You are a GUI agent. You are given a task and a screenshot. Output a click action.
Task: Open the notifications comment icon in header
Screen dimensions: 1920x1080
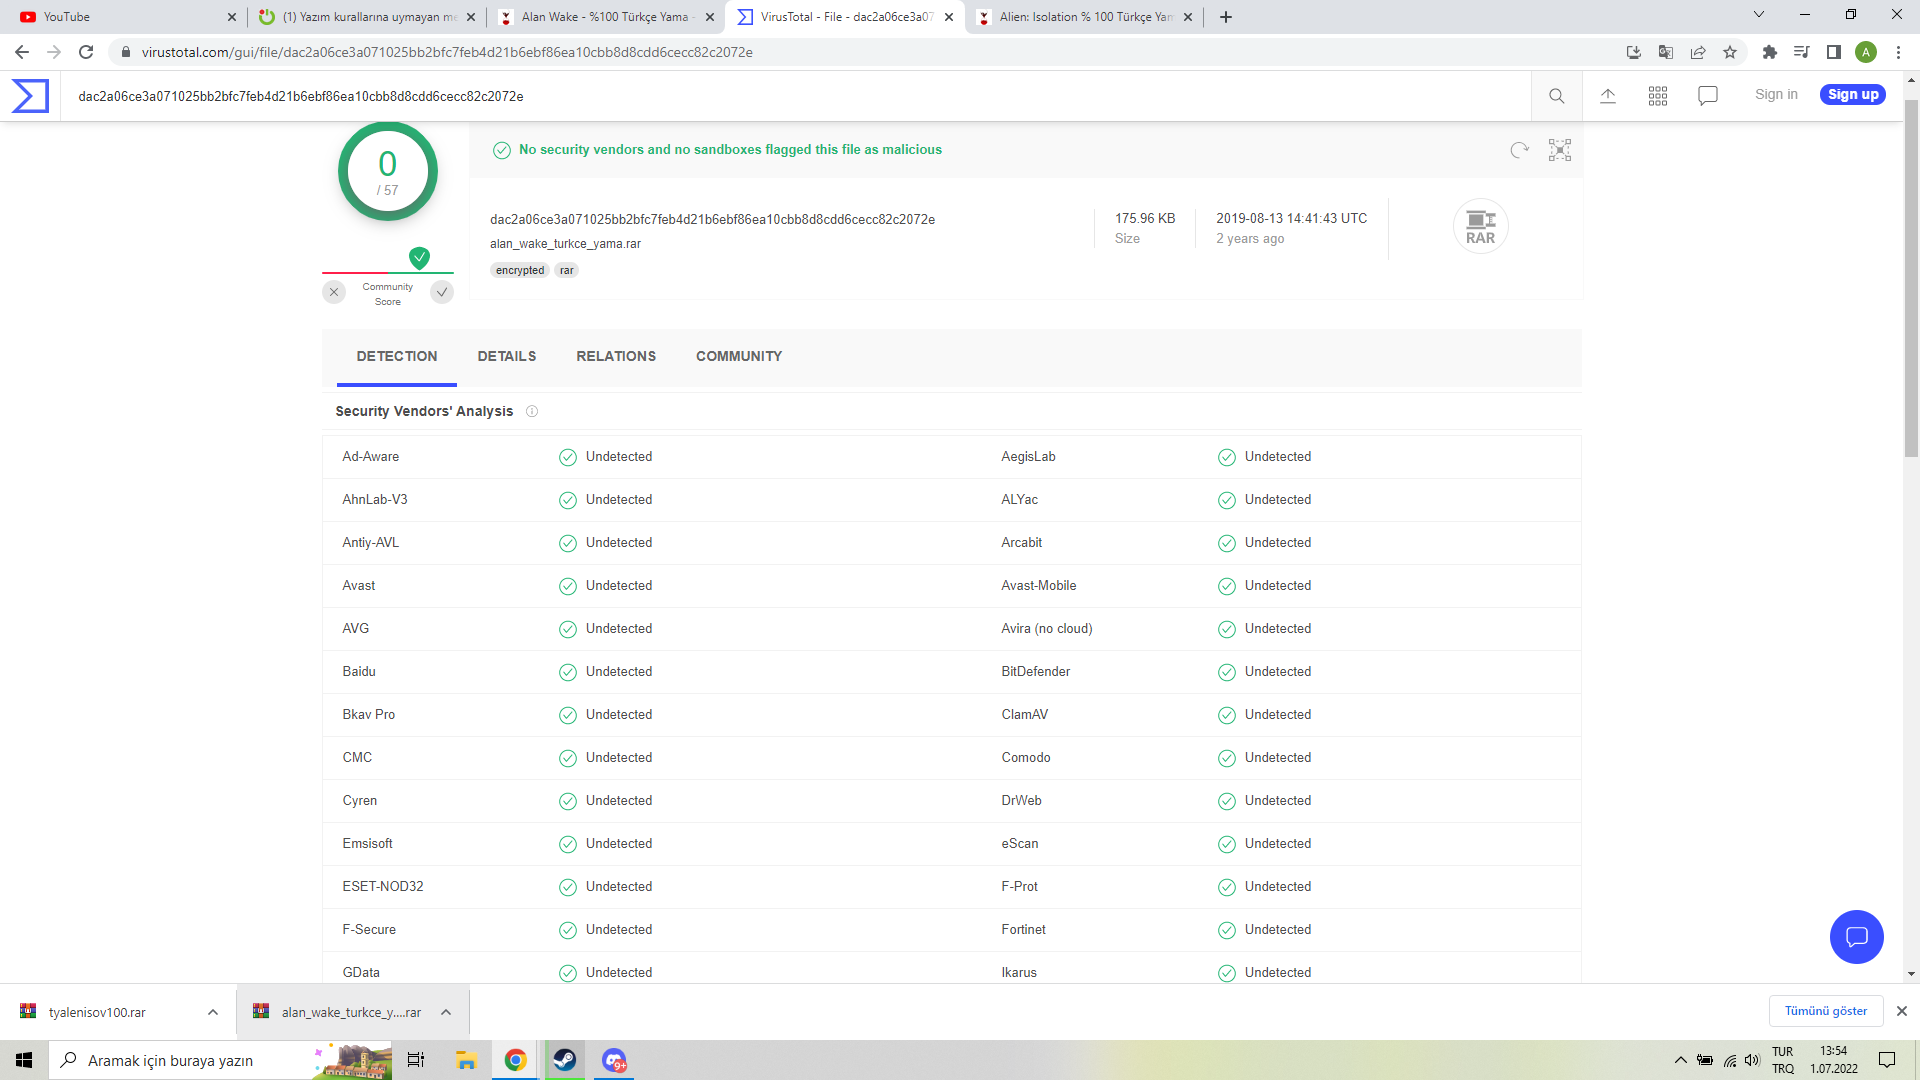coord(1708,96)
